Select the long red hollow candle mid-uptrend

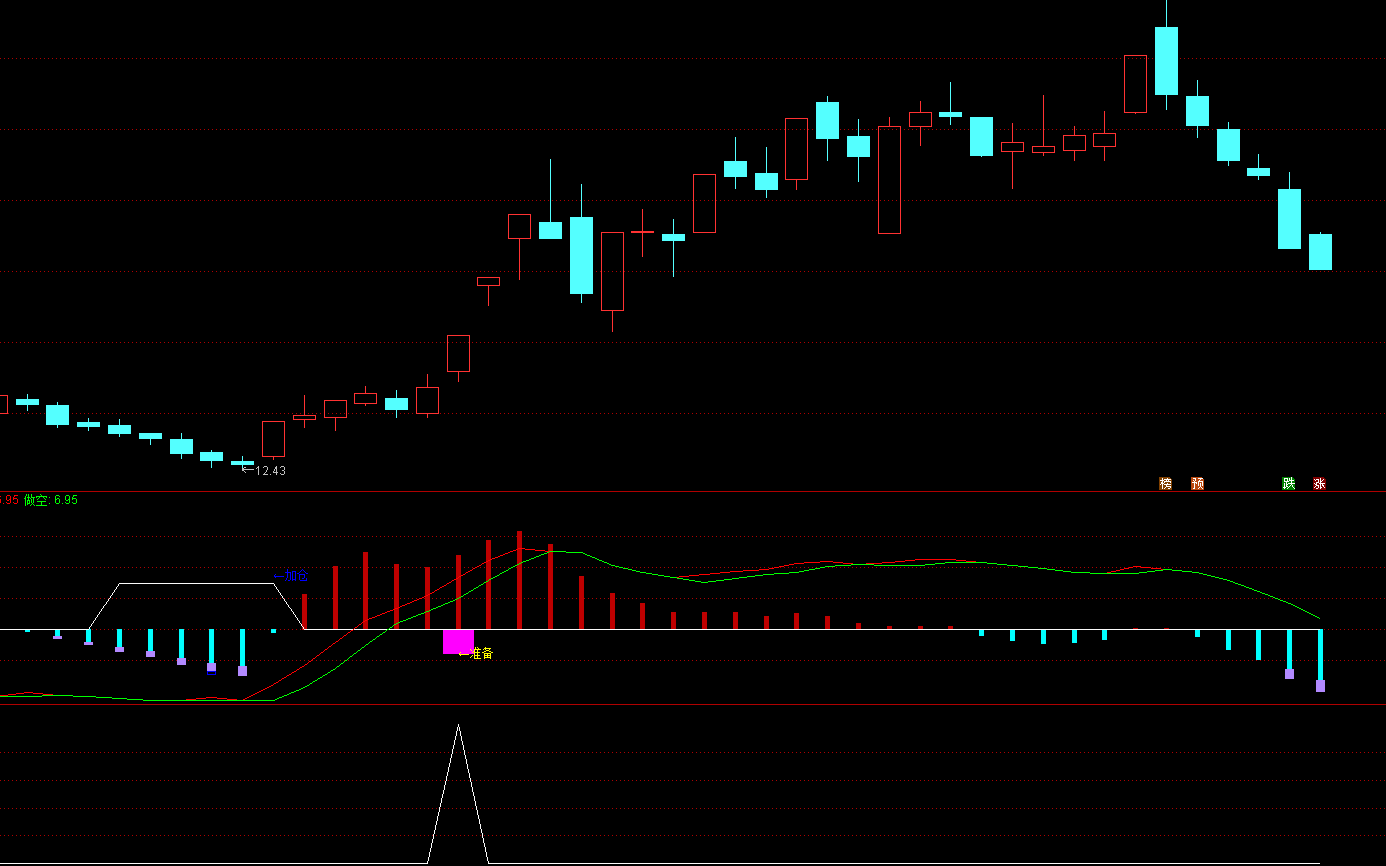click(x=889, y=179)
